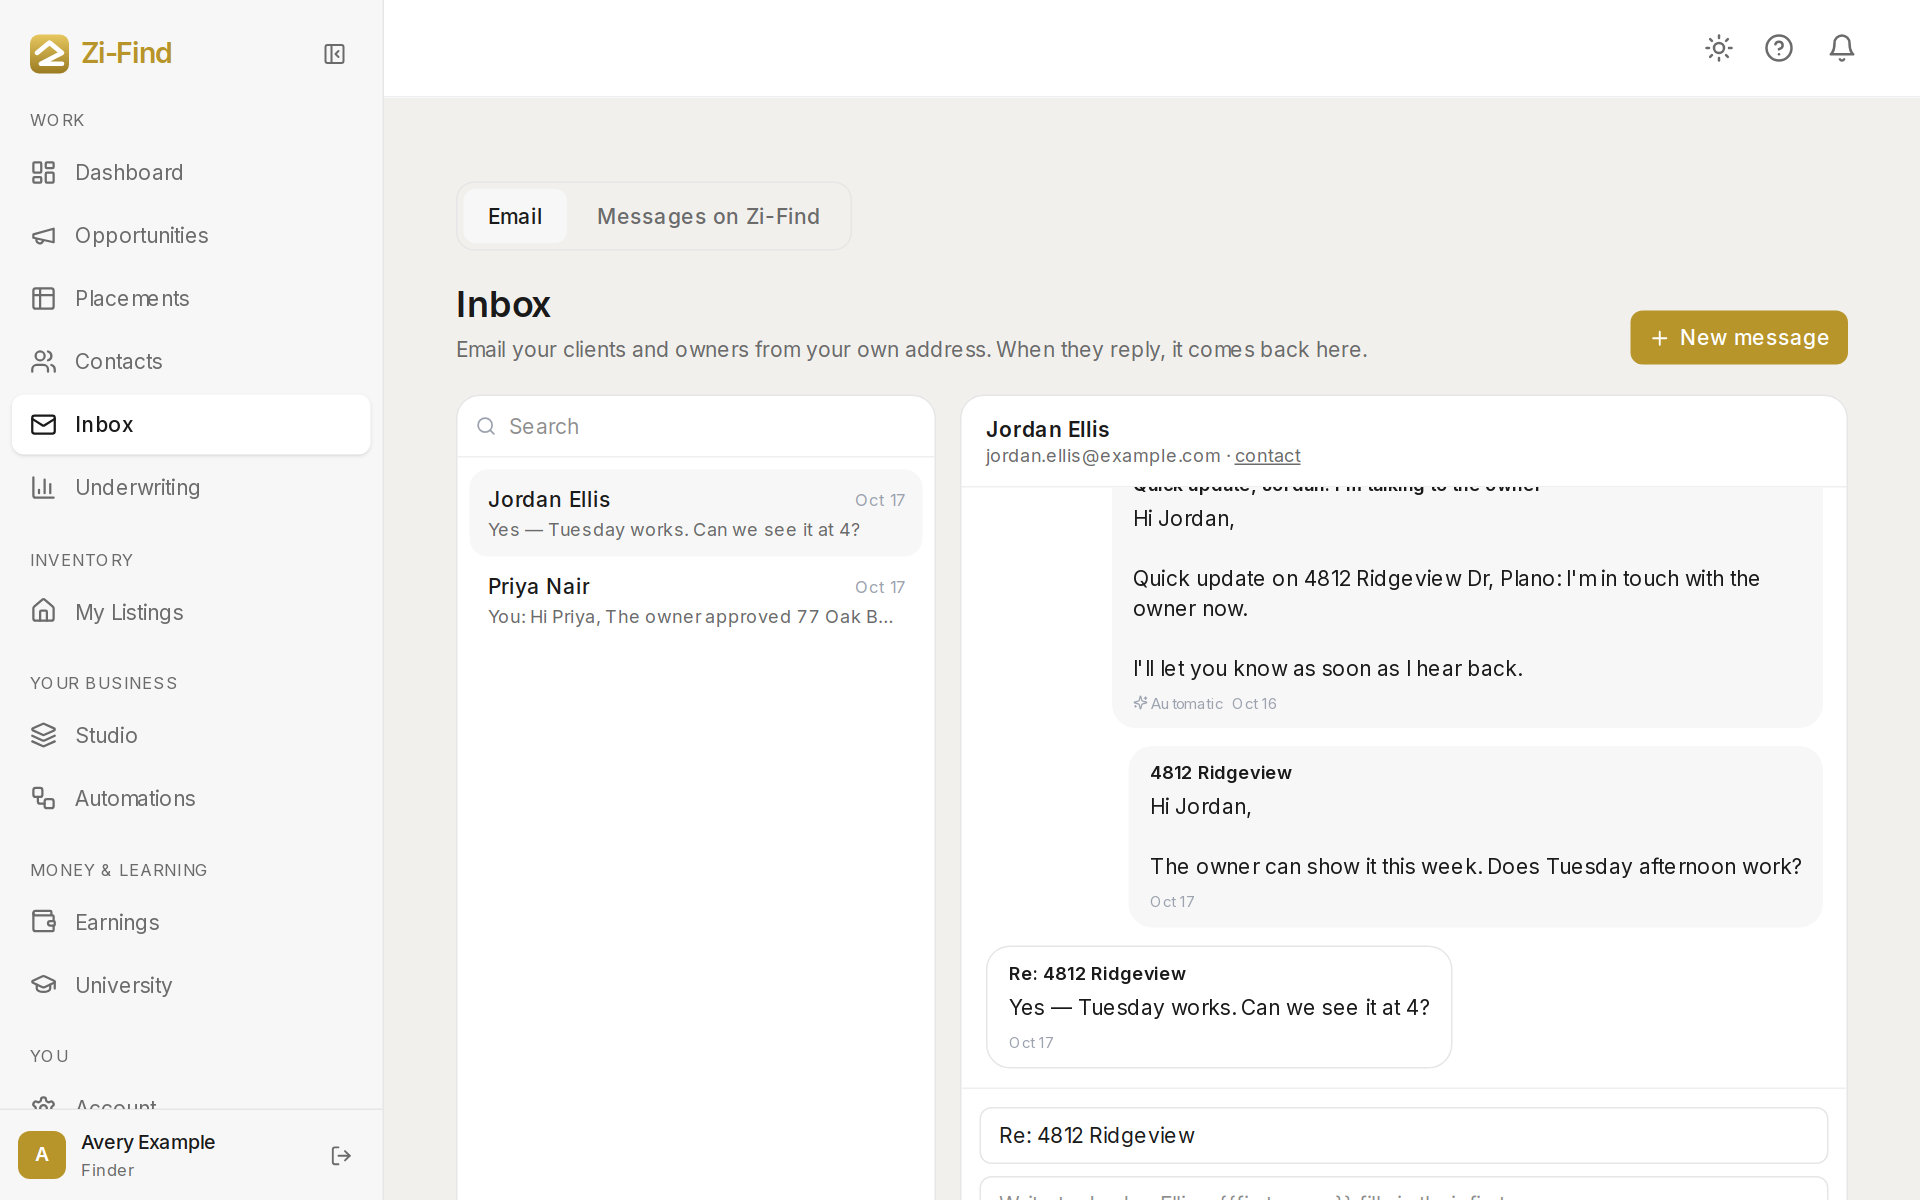Open Dashboard in sidebar
This screenshot has height=1200, width=1920.
click(x=191, y=172)
